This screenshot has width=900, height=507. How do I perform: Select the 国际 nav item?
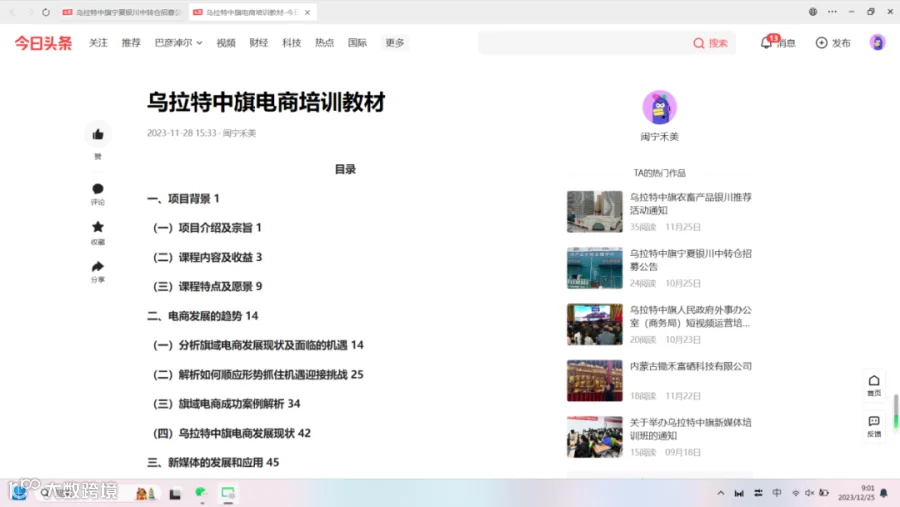tap(357, 42)
